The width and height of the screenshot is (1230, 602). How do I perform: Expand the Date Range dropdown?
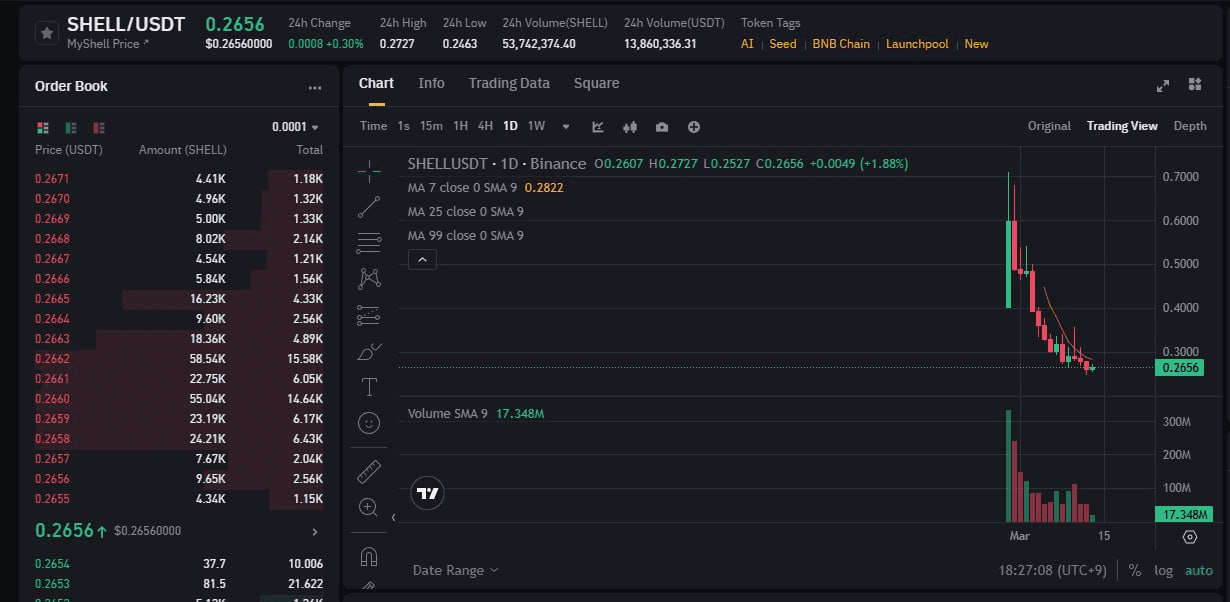[x=455, y=570]
